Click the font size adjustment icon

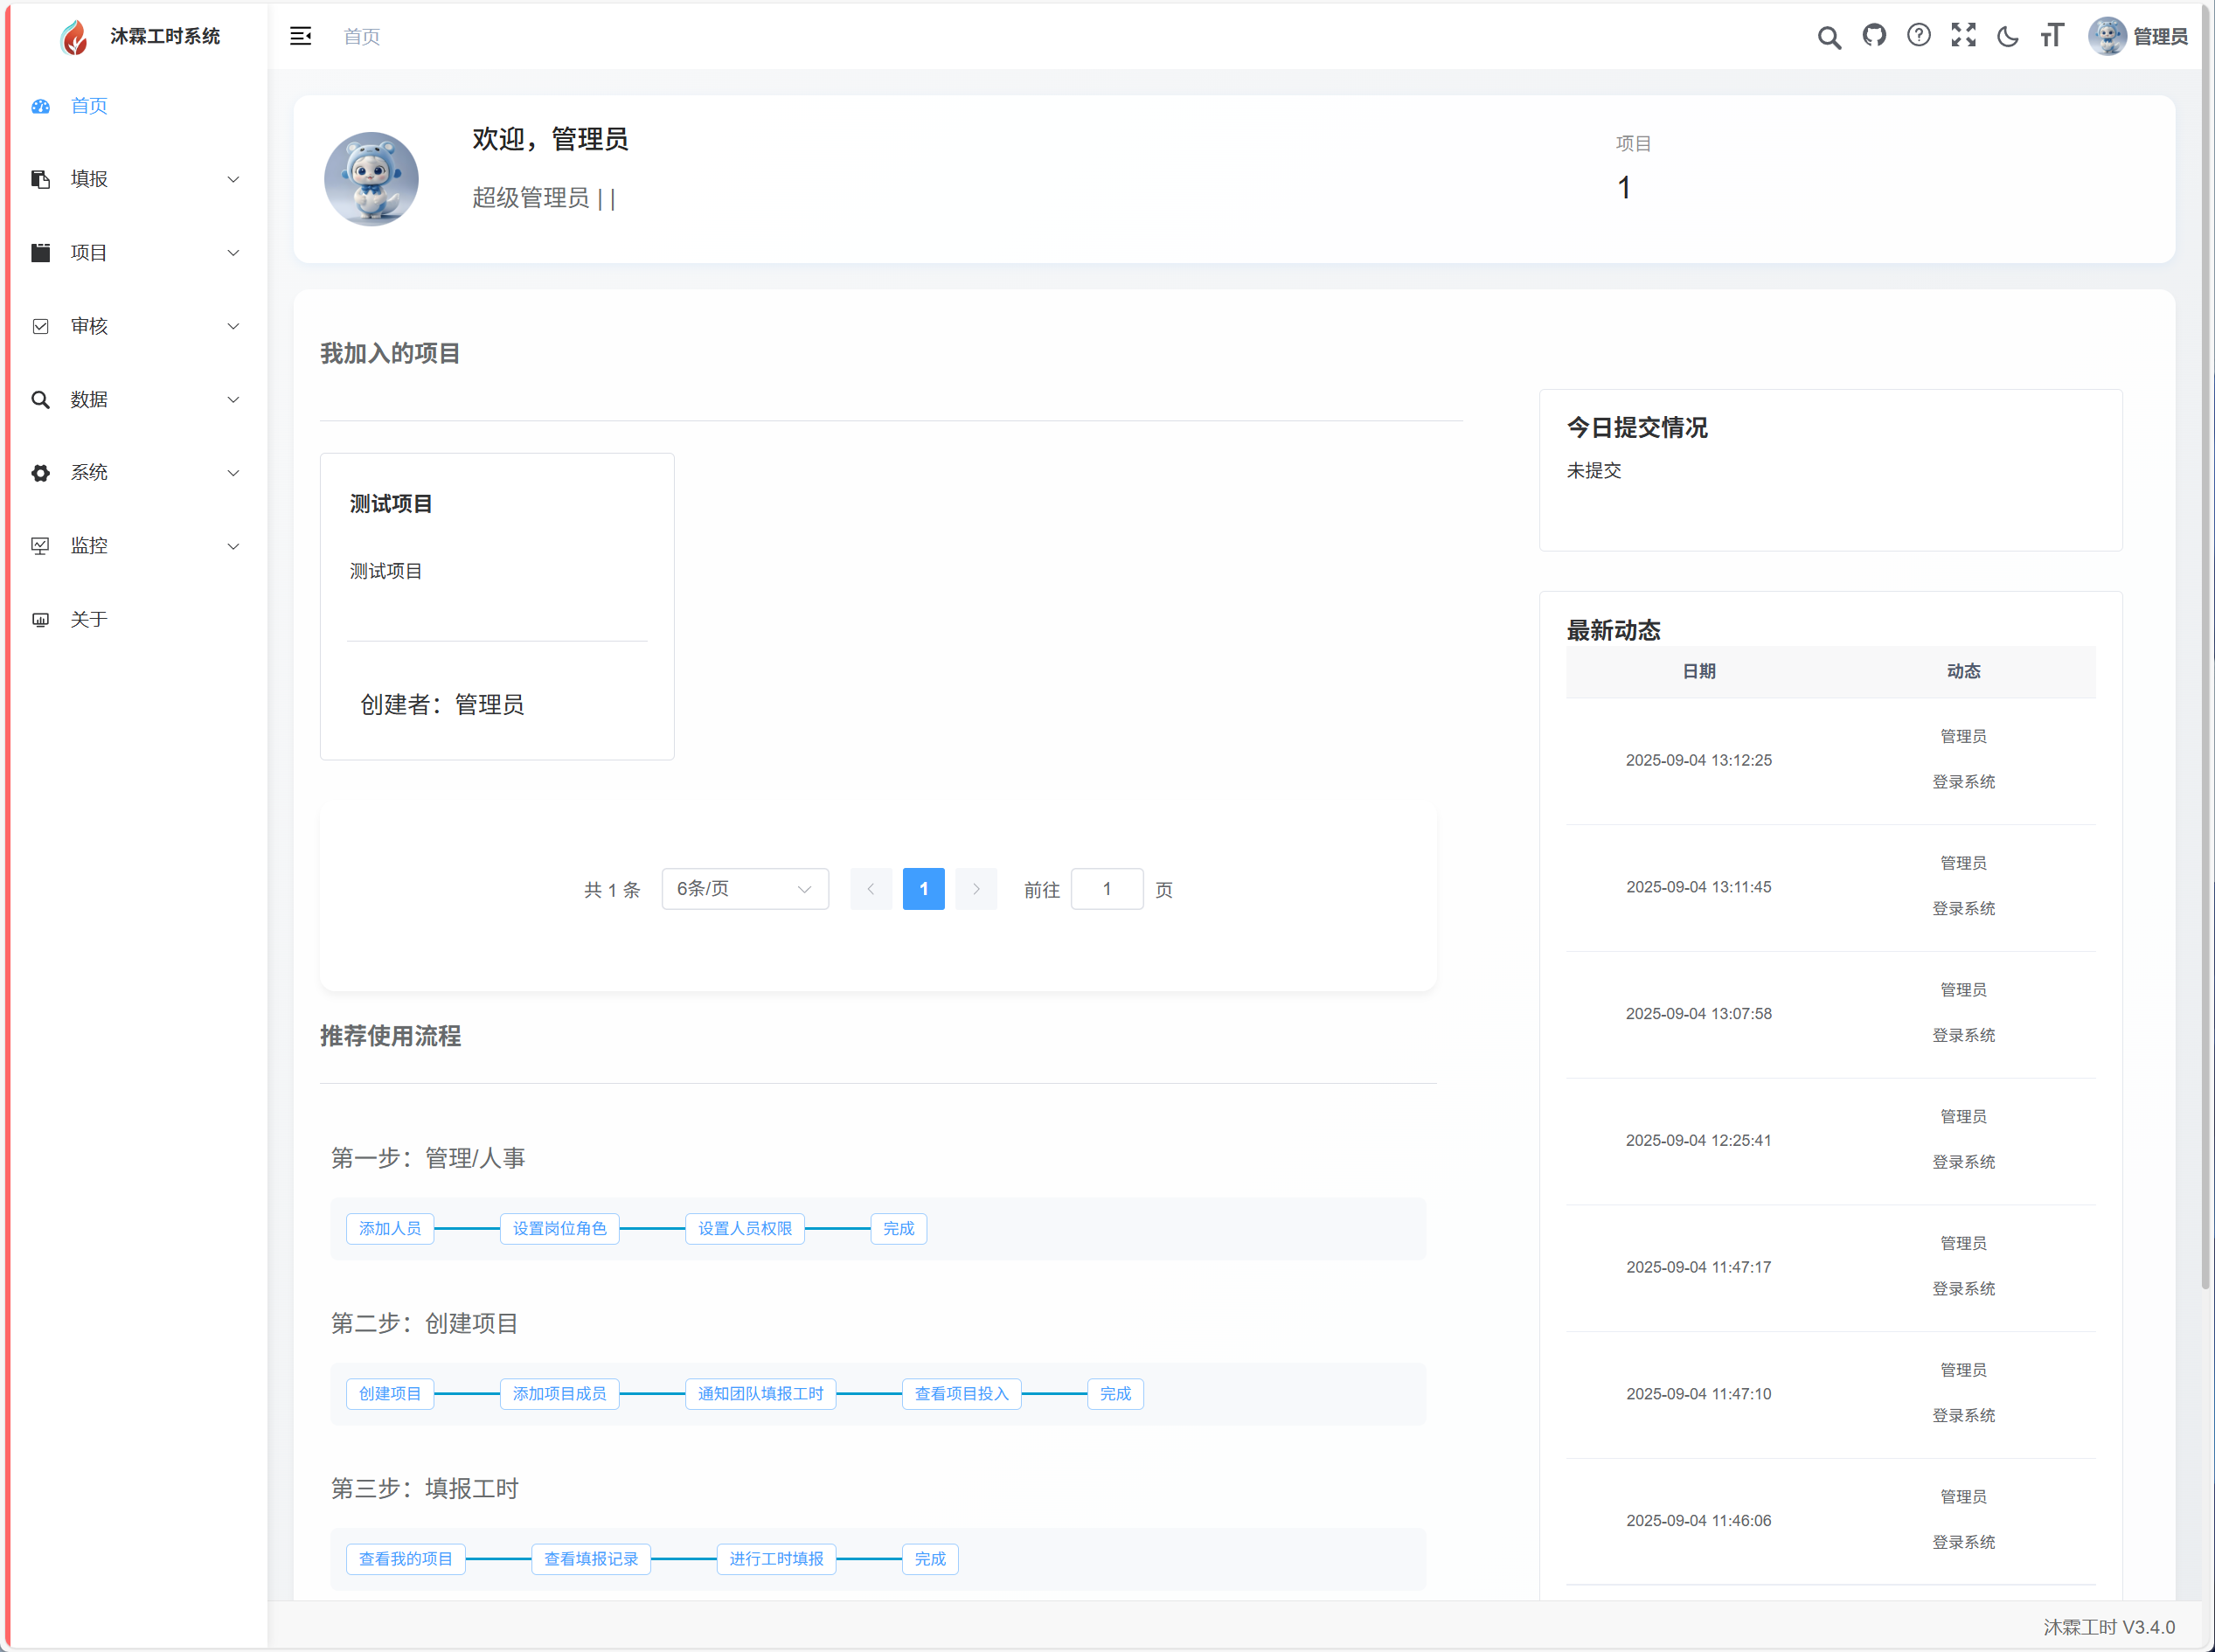point(2052,36)
